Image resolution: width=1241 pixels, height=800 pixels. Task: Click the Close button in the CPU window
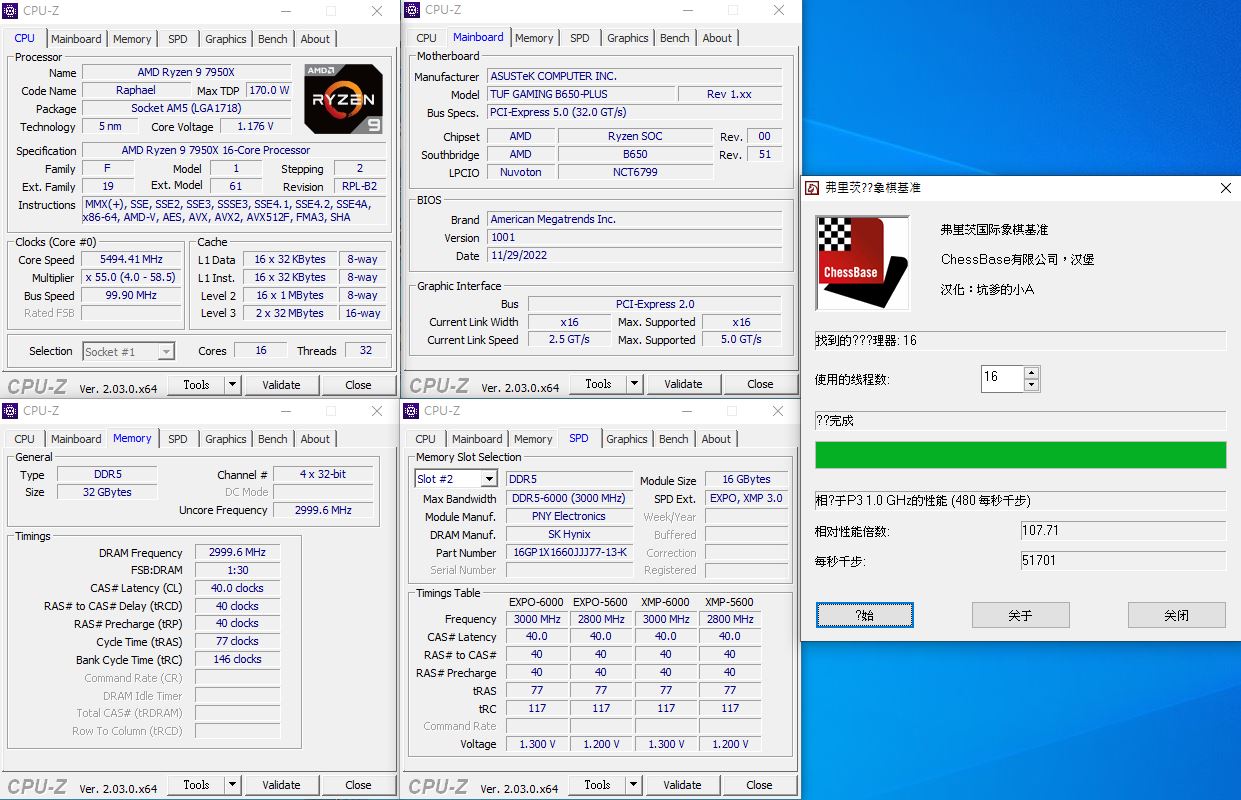[x=358, y=384]
